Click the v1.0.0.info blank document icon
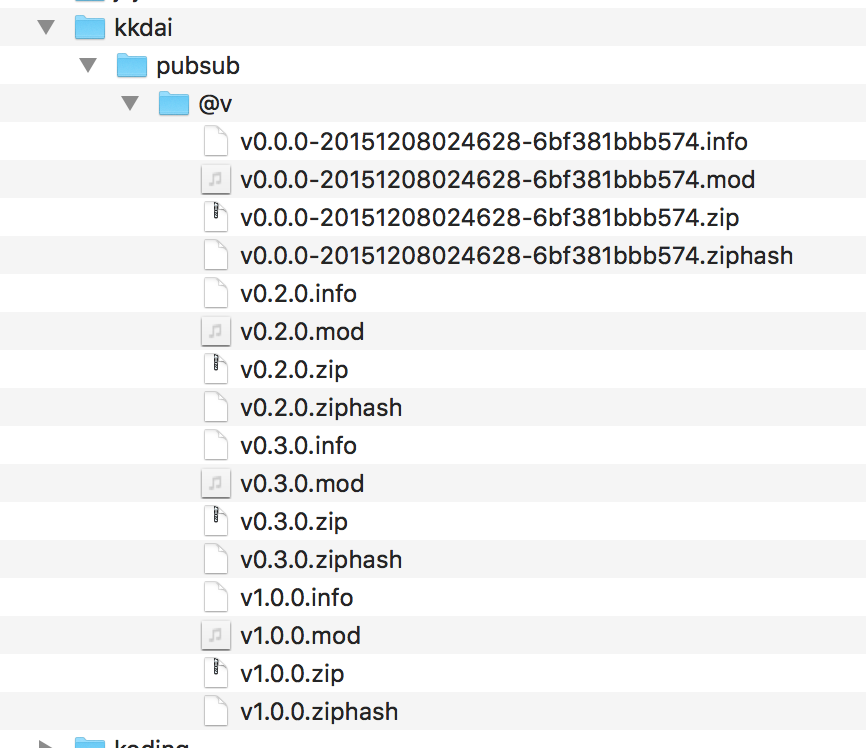 tap(215, 597)
